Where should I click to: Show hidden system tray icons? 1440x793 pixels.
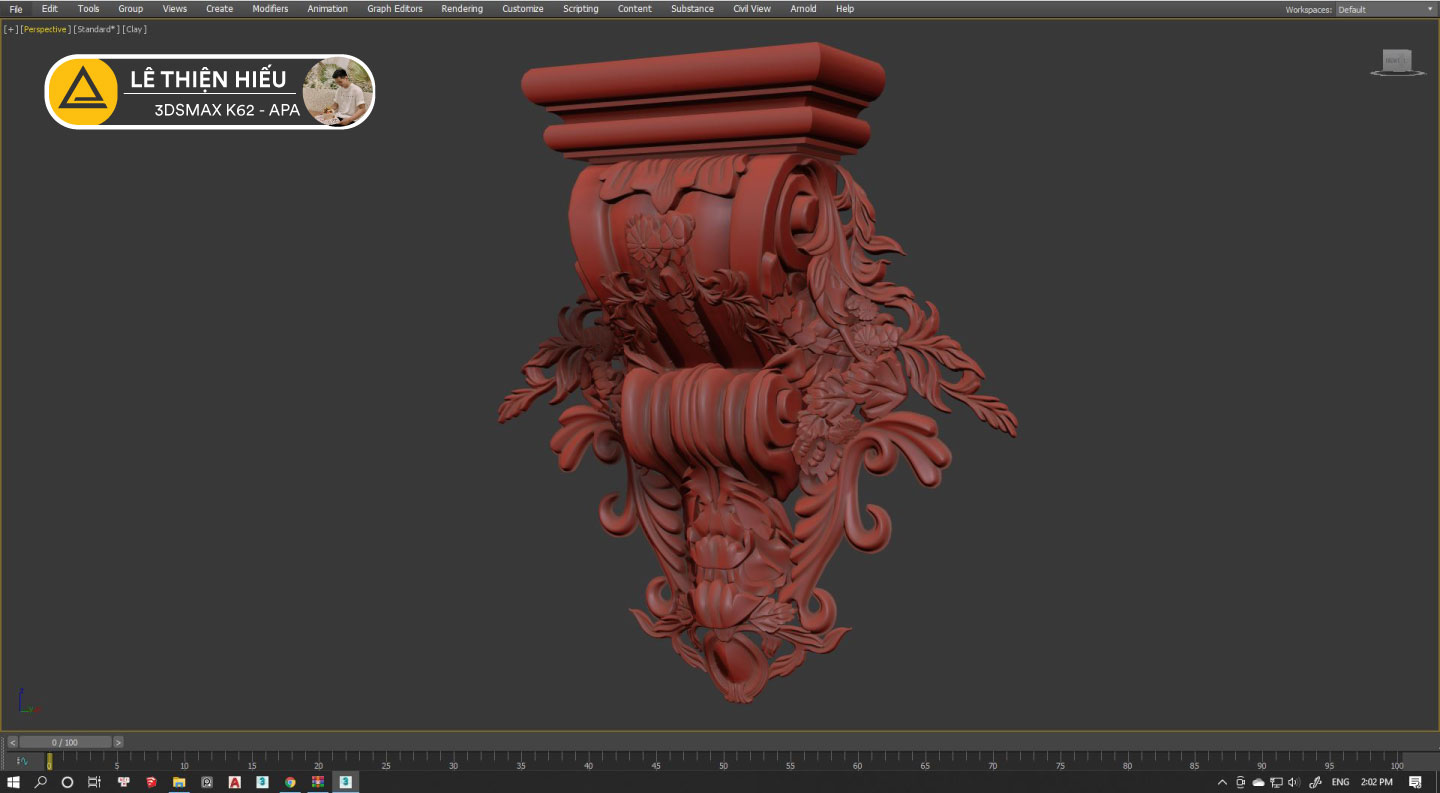point(1222,782)
